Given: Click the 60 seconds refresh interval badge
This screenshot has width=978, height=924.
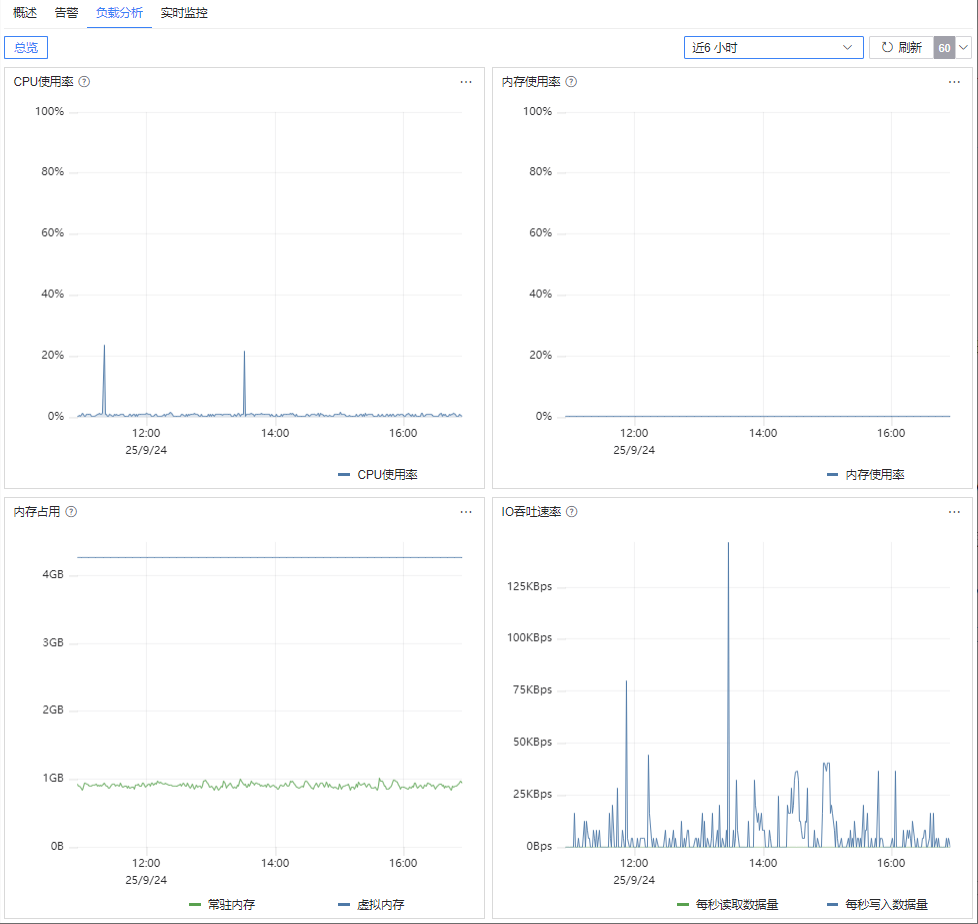Looking at the screenshot, I should point(944,47).
